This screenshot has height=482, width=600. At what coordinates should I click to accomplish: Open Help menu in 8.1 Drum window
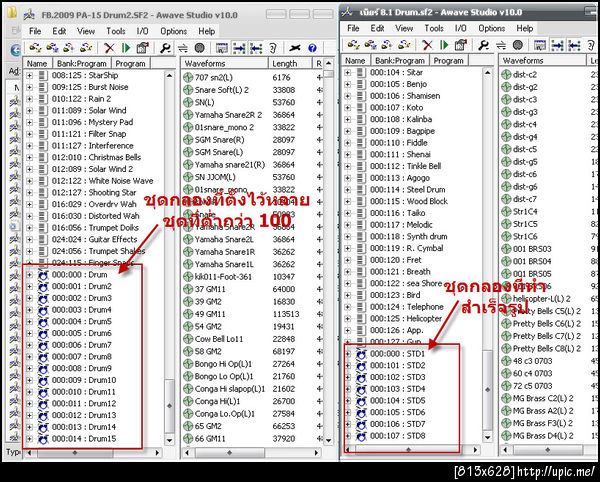click(x=524, y=28)
